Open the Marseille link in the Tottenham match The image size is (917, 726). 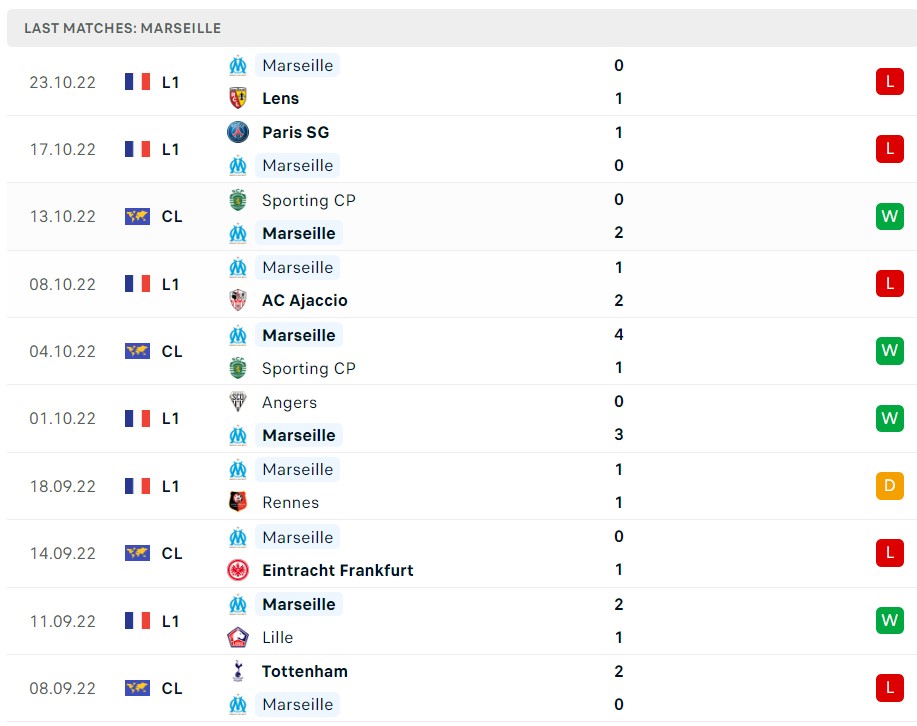coord(297,704)
